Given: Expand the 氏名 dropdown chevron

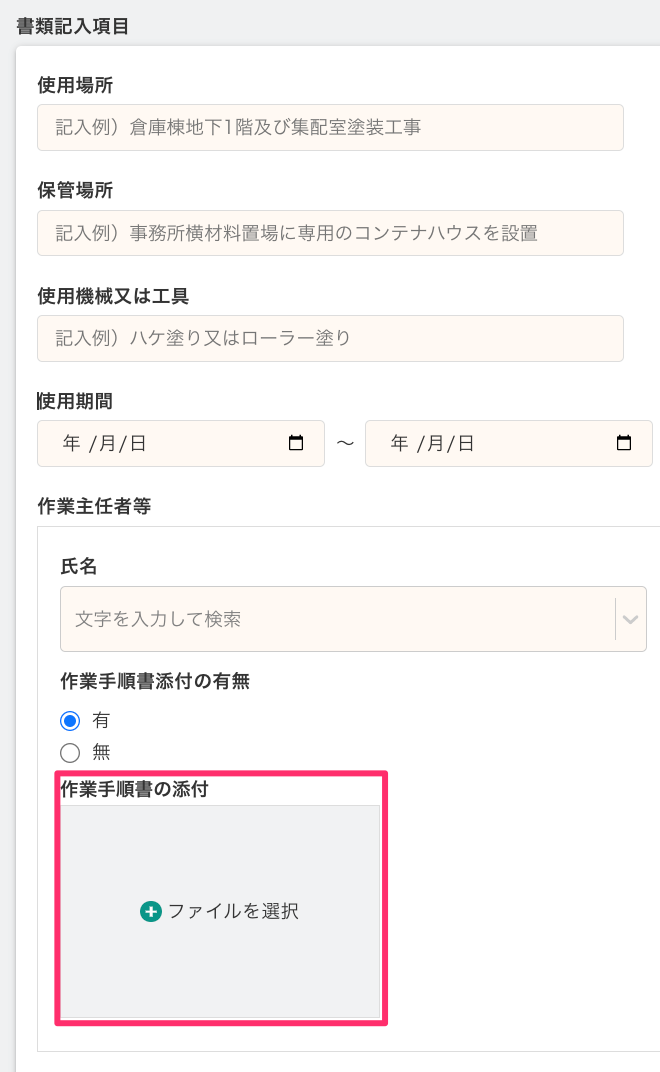Looking at the screenshot, I should coord(630,619).
